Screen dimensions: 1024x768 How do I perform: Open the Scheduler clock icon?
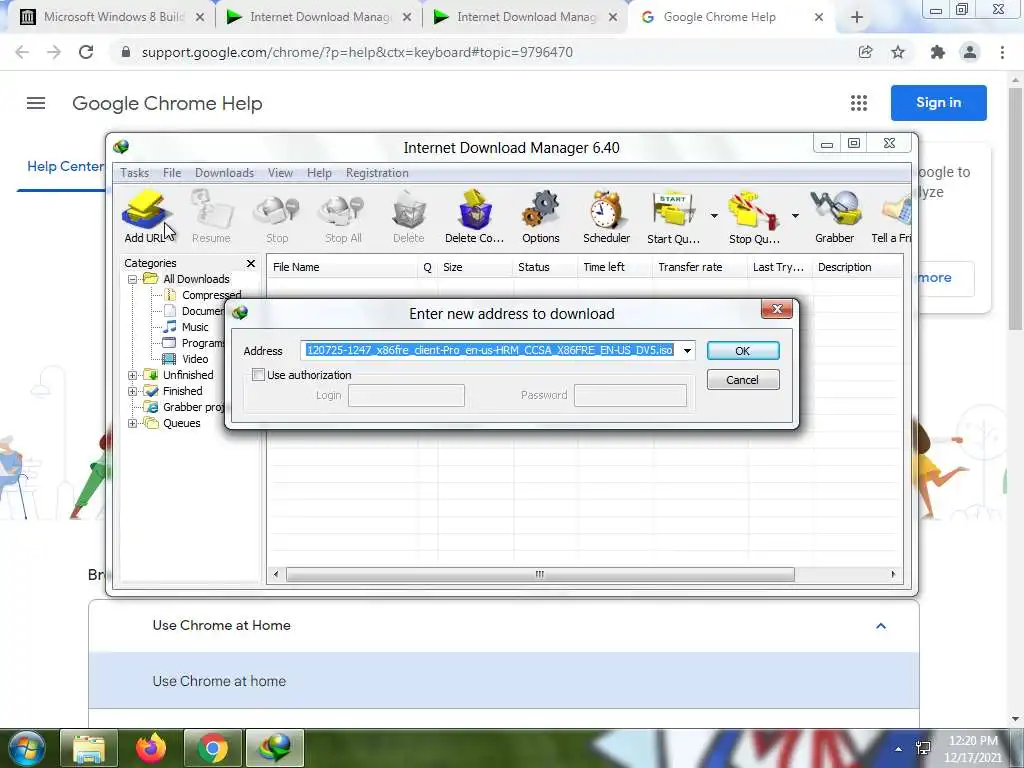(606, 217)
